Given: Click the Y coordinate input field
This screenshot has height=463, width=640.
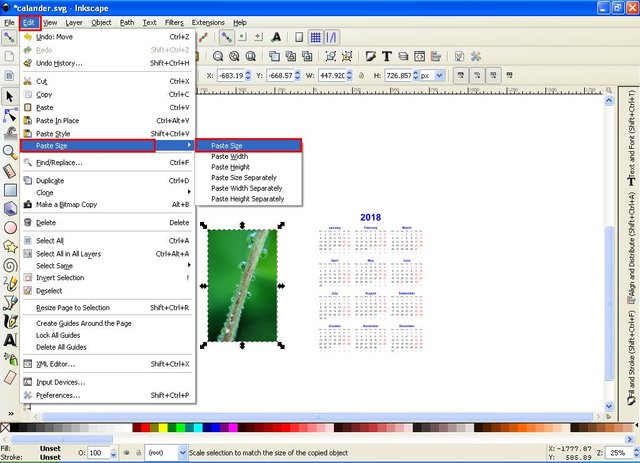Looking at the screenshot, I should (280, 76).
